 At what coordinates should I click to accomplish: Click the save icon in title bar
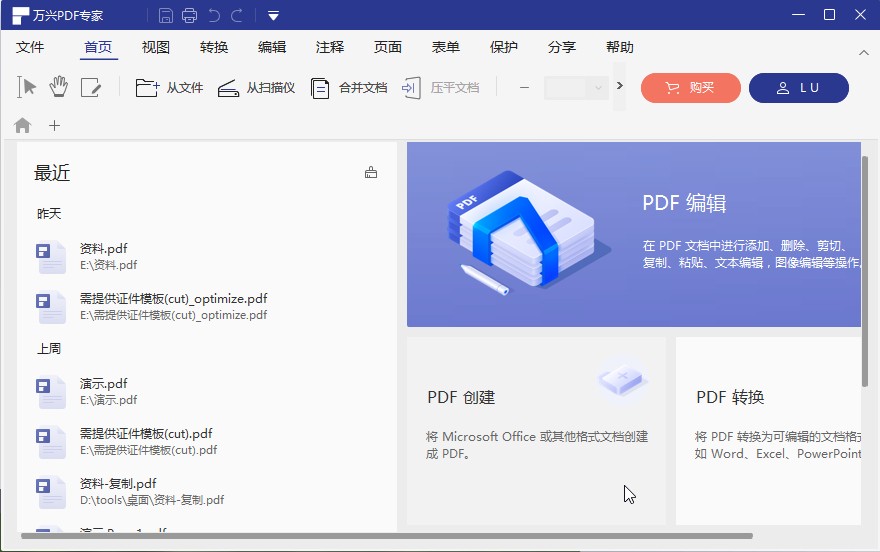coord(166,15)
